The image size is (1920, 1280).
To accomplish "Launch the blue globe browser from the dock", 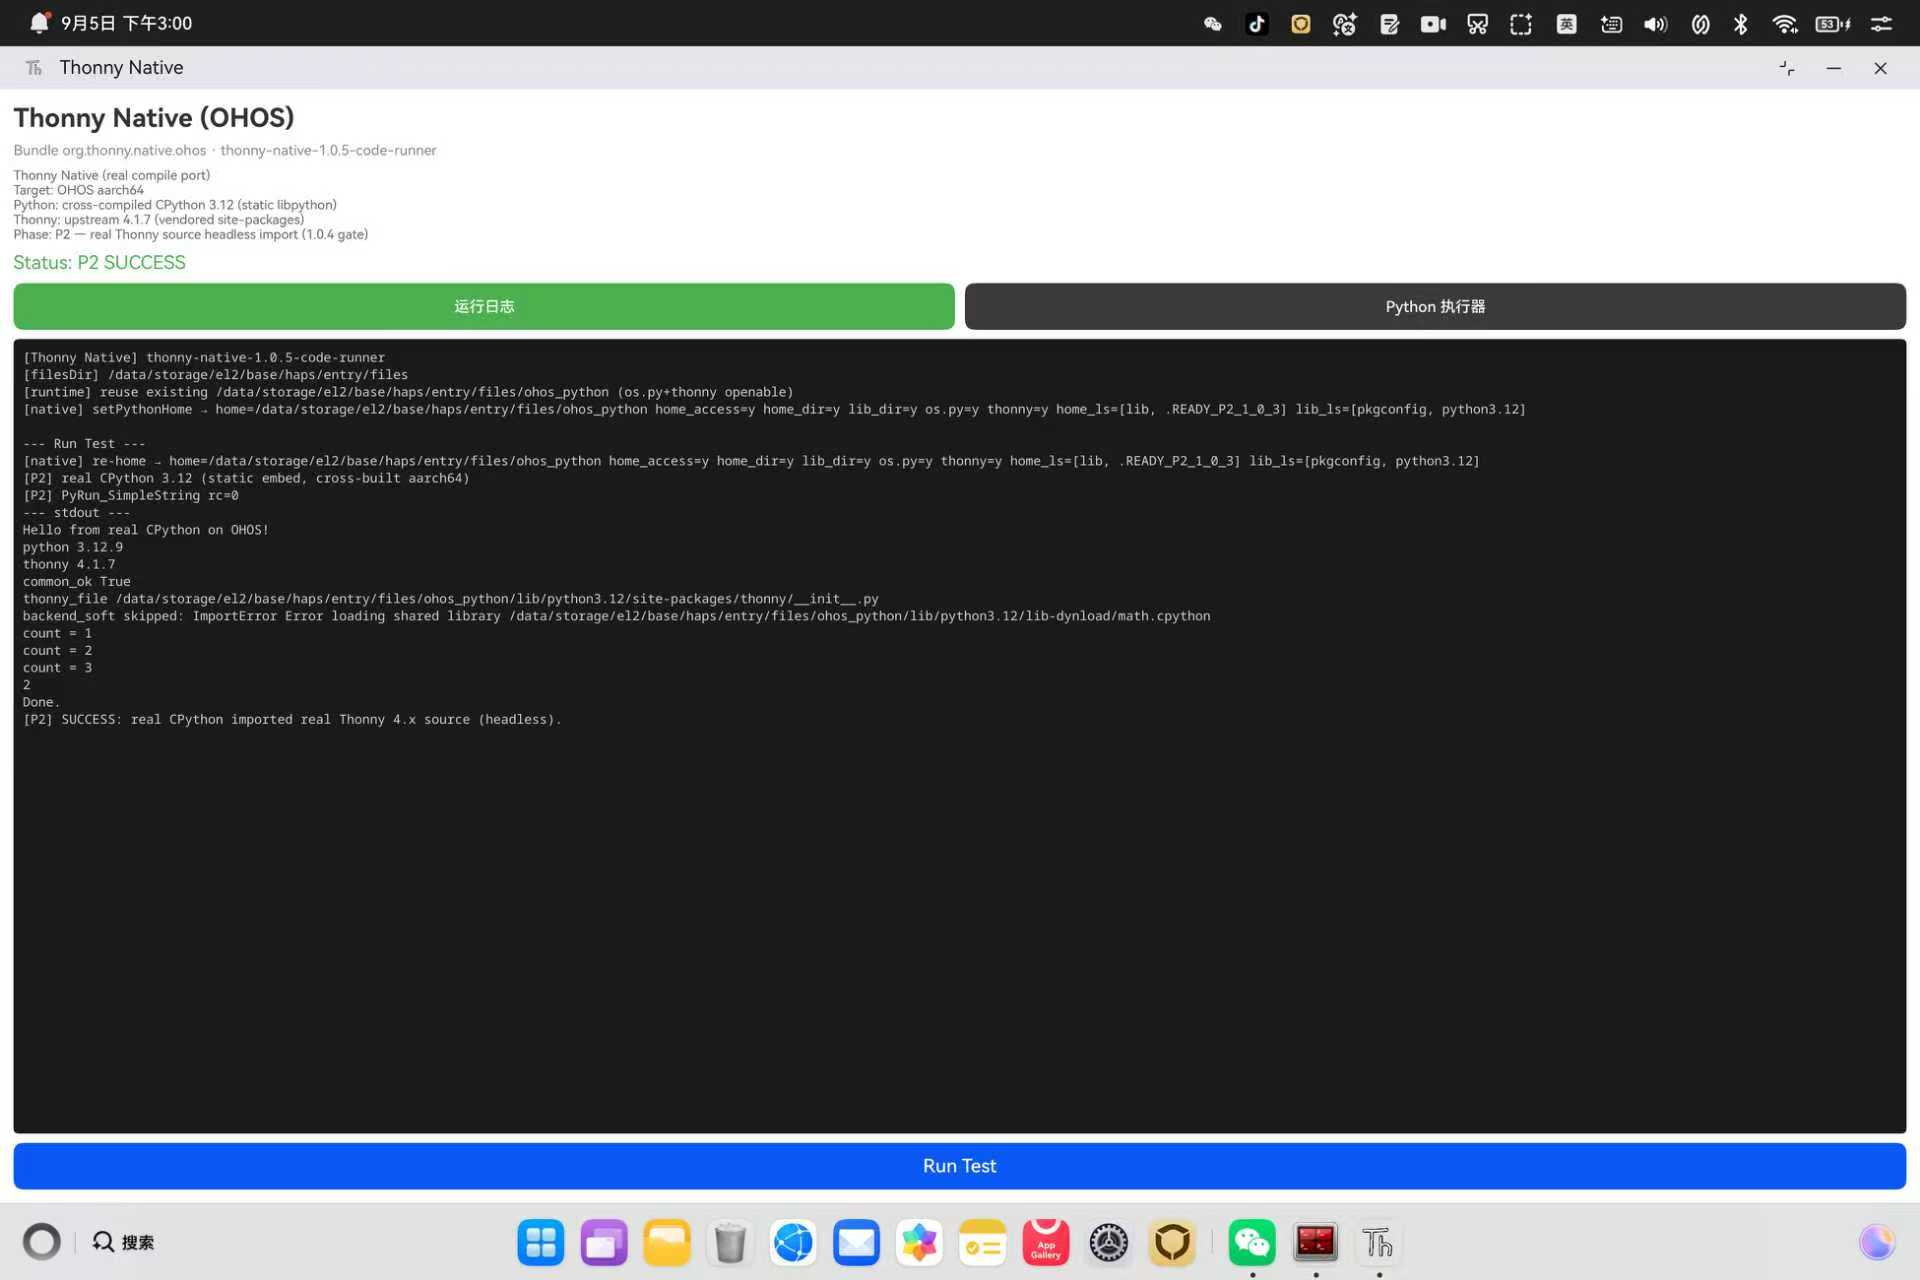I will coord(793,1243).
